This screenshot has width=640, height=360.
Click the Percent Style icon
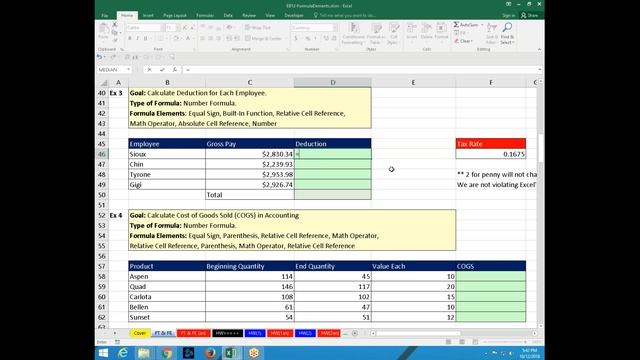point(308,38)
